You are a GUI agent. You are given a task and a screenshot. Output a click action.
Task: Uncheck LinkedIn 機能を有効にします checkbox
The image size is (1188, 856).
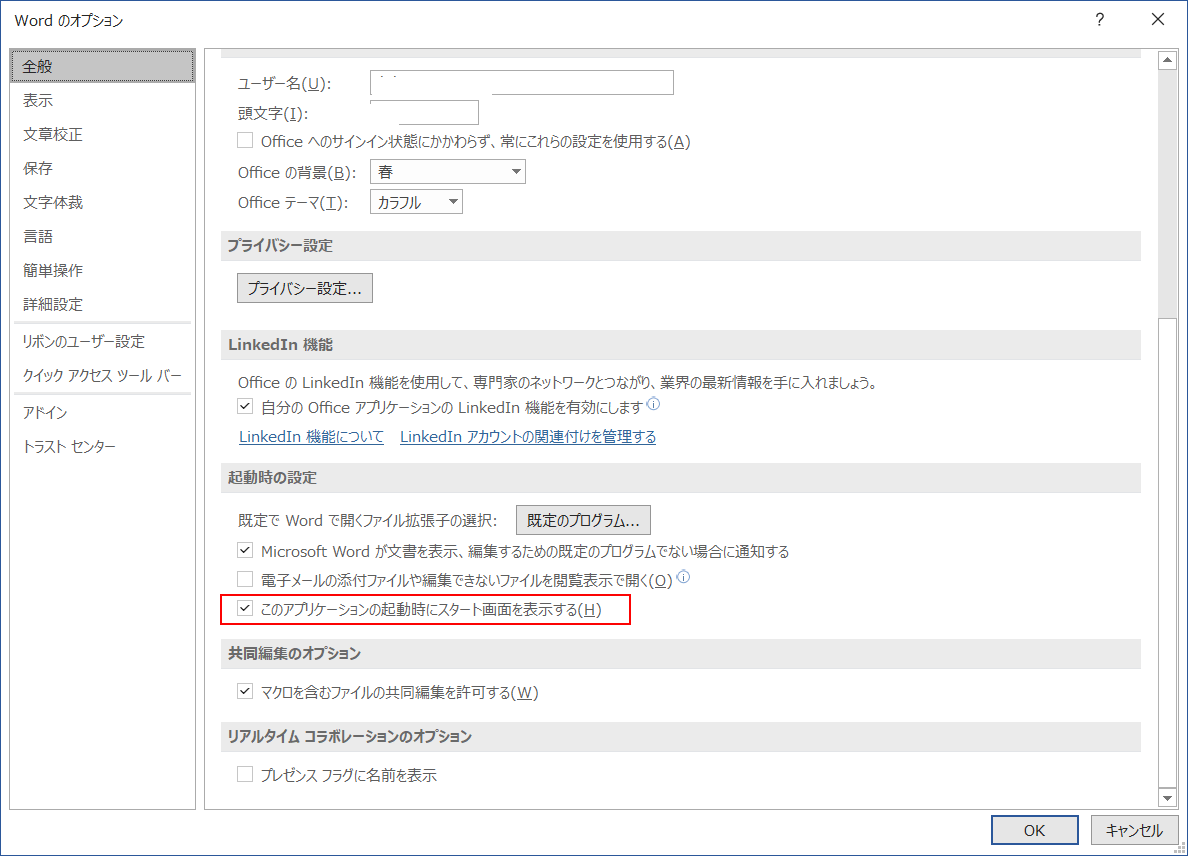click(x=245, y=407)
